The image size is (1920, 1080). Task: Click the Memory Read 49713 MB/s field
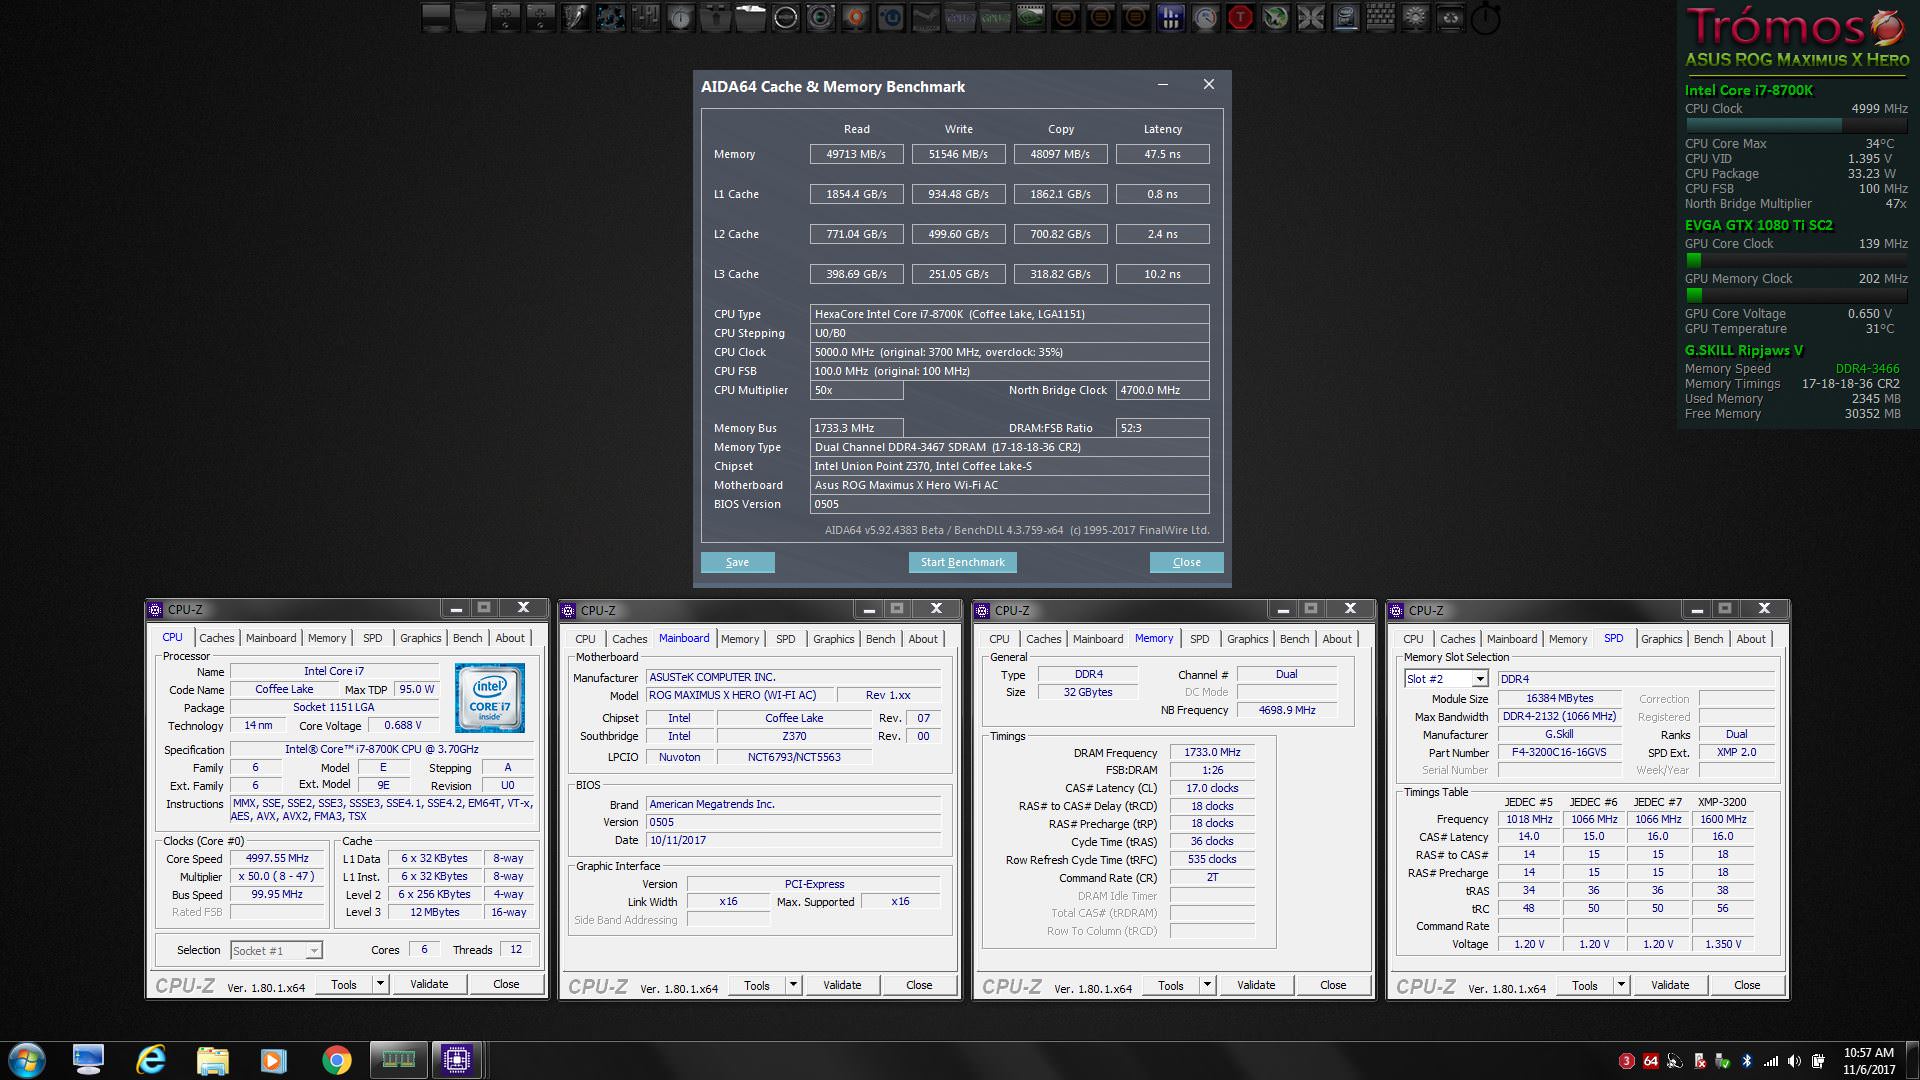(x=856, y=154)
